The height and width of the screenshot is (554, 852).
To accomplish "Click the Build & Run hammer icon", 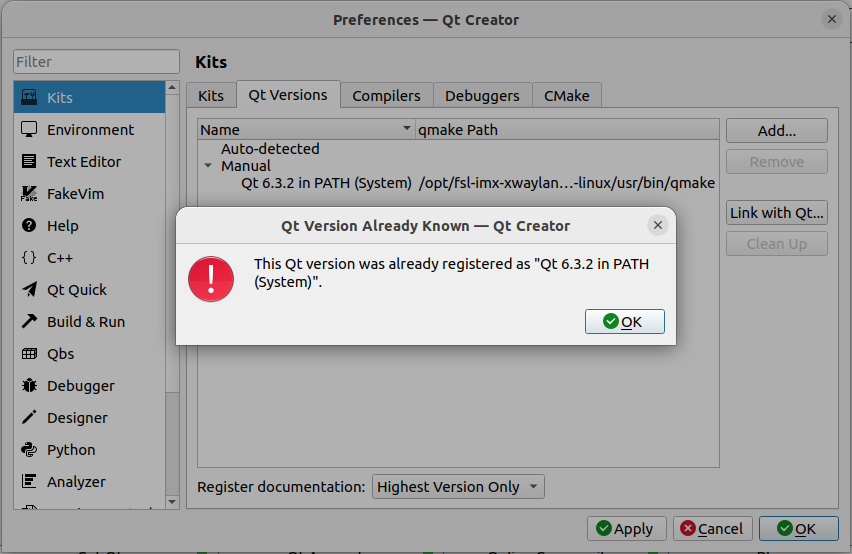I will click(x=29, y=322).
